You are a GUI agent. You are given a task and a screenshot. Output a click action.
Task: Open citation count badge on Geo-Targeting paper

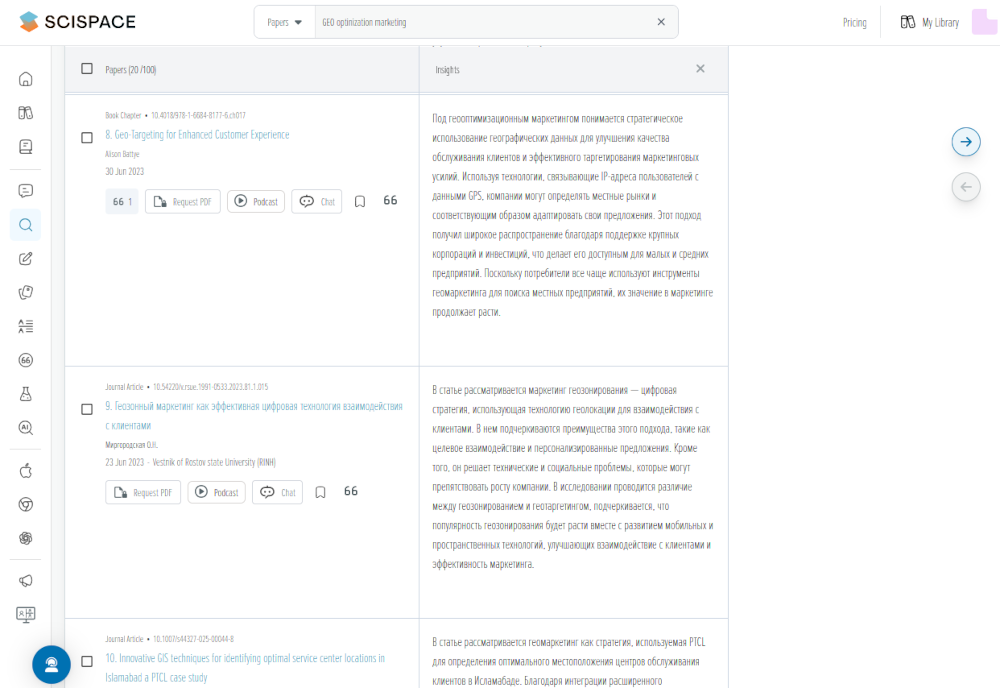tap(122, 201)
